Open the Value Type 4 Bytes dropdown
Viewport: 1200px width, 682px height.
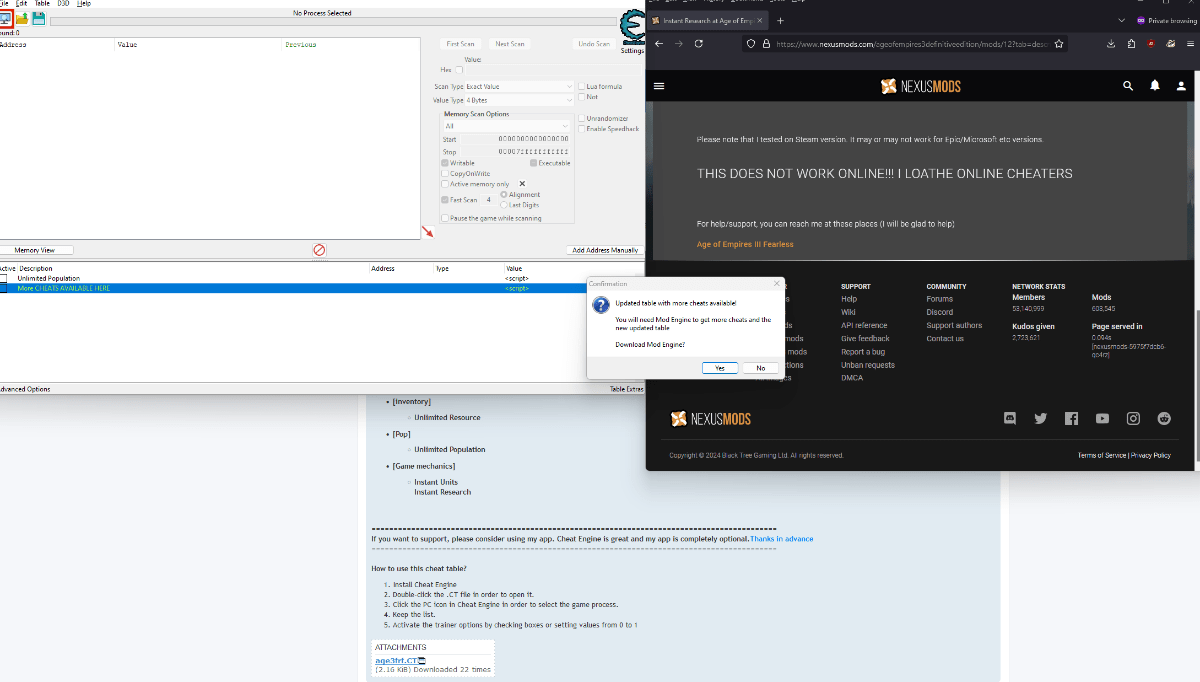point(519,100)
